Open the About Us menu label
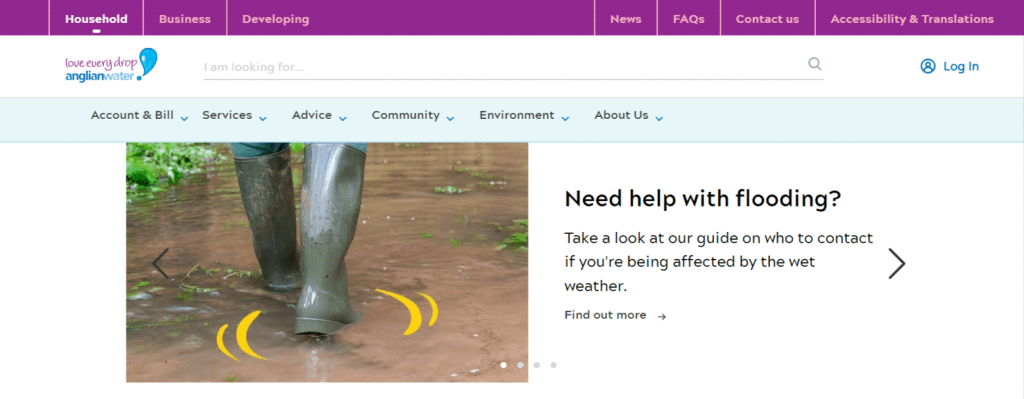The width and height of the screenshot is (1024, 399). (x=621, y=115)
